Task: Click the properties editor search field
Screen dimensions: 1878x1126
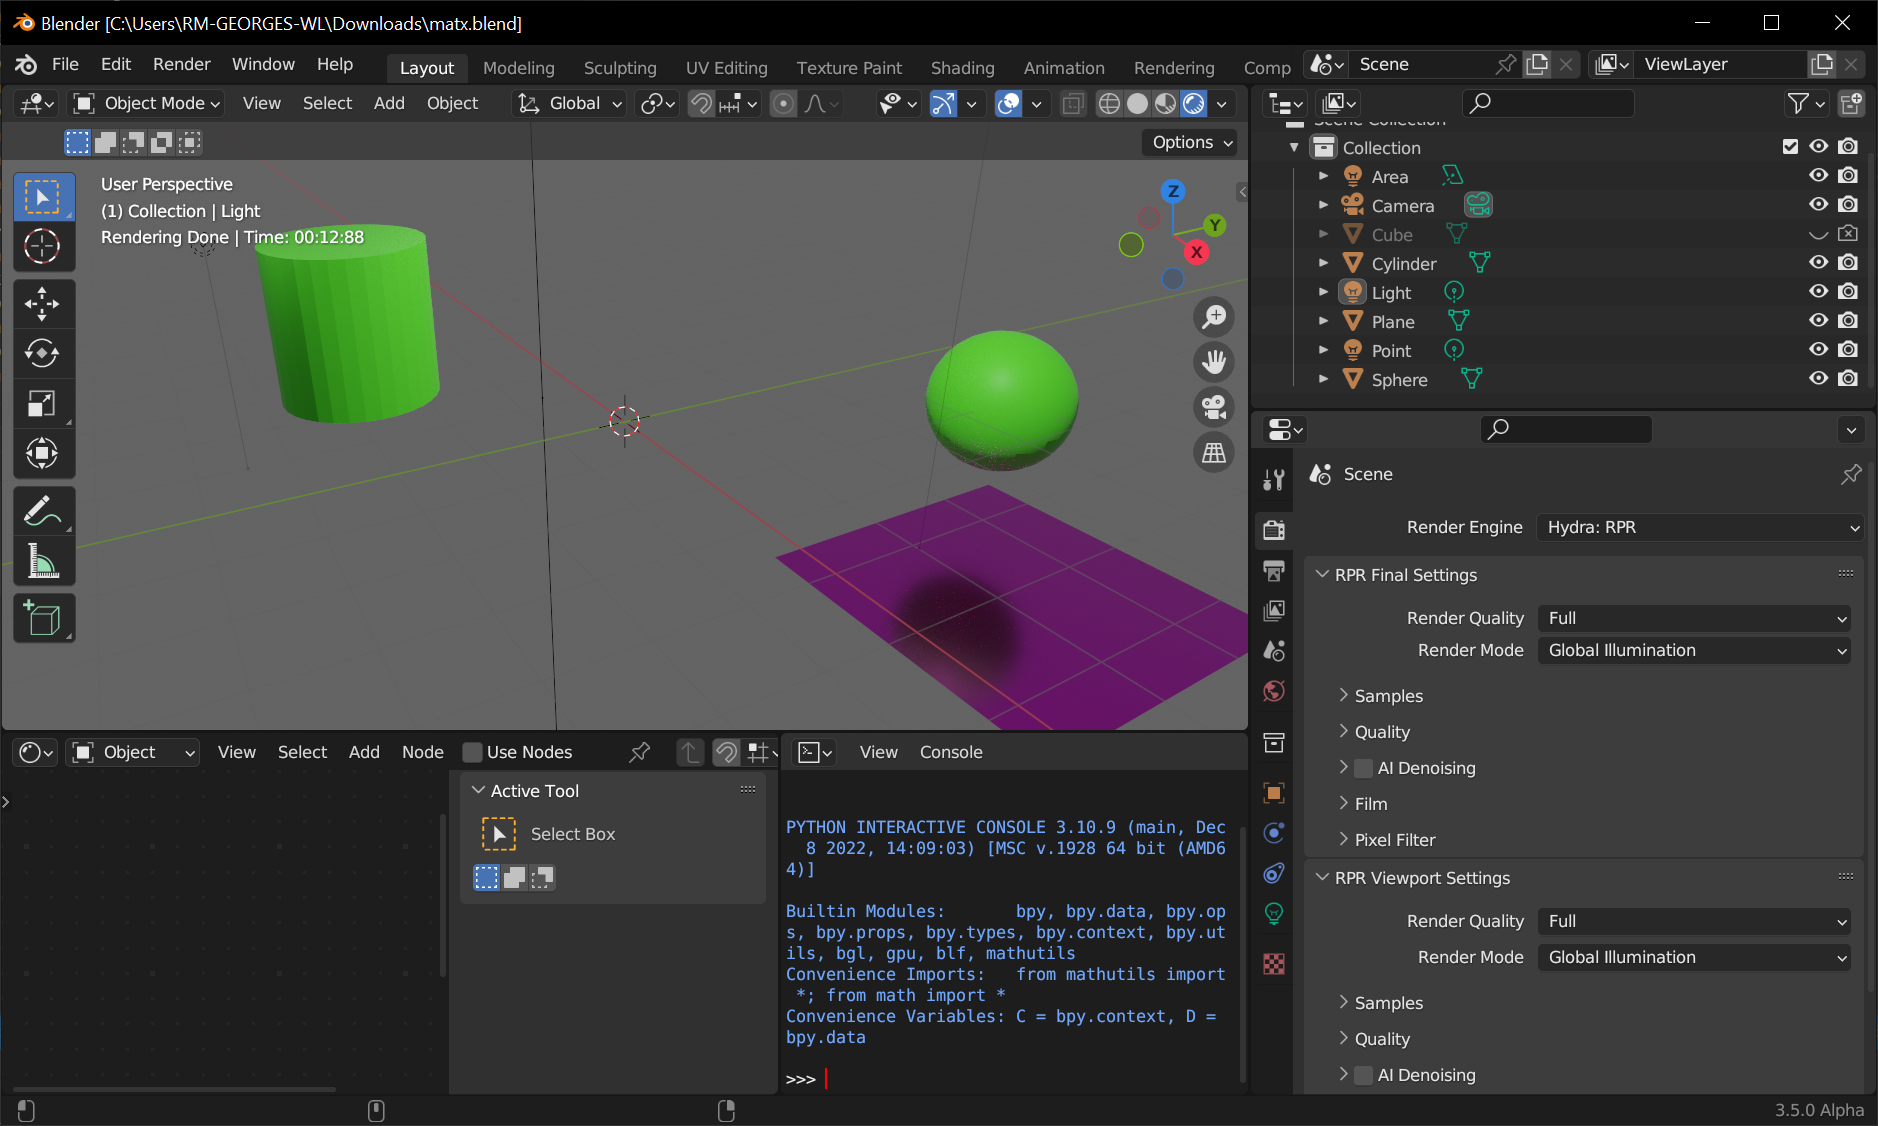Action: 1565,430
